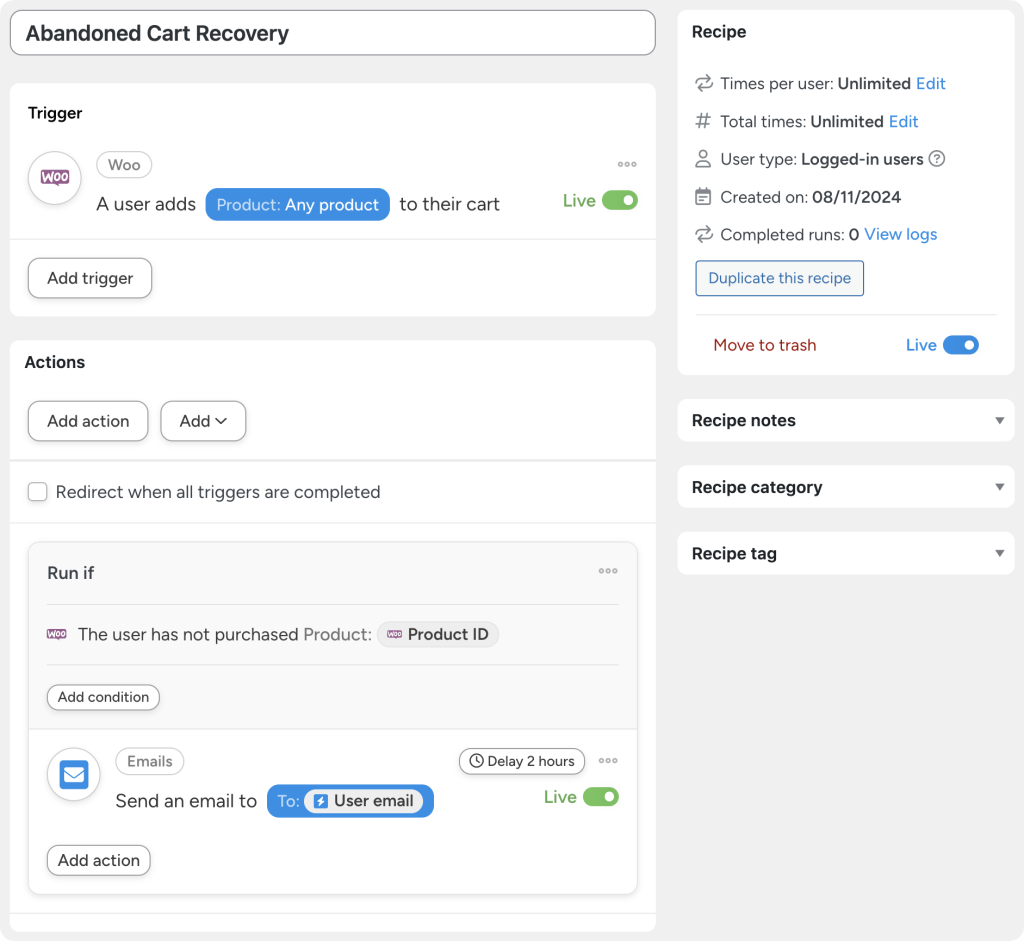Screen dimensions: 1024x941
Task: Enable Redirect when all triggers are completed
Action: tap(37, 491)
